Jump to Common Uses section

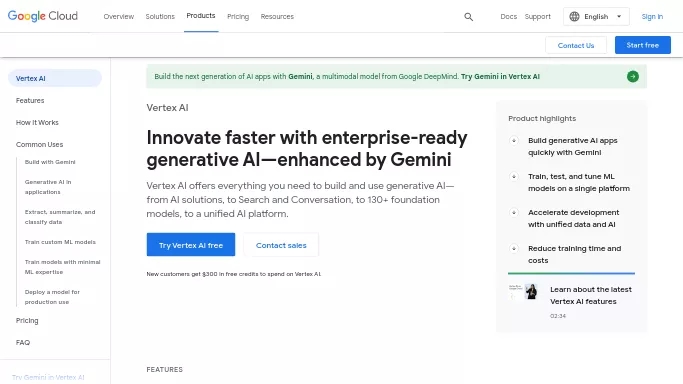click(x=39, y=145)
